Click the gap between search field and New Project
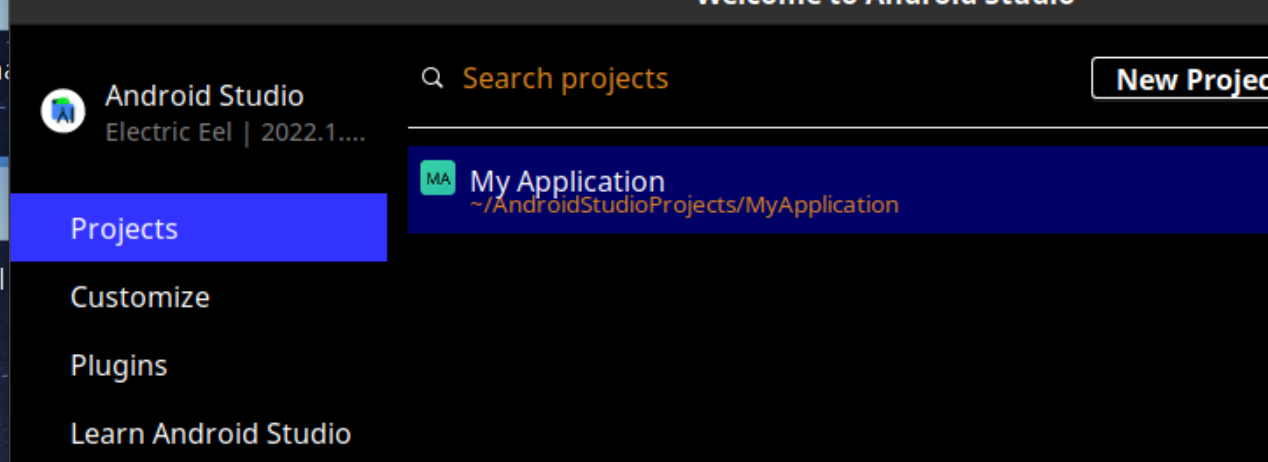This screenshot has width=1268, height=462. 880,78
